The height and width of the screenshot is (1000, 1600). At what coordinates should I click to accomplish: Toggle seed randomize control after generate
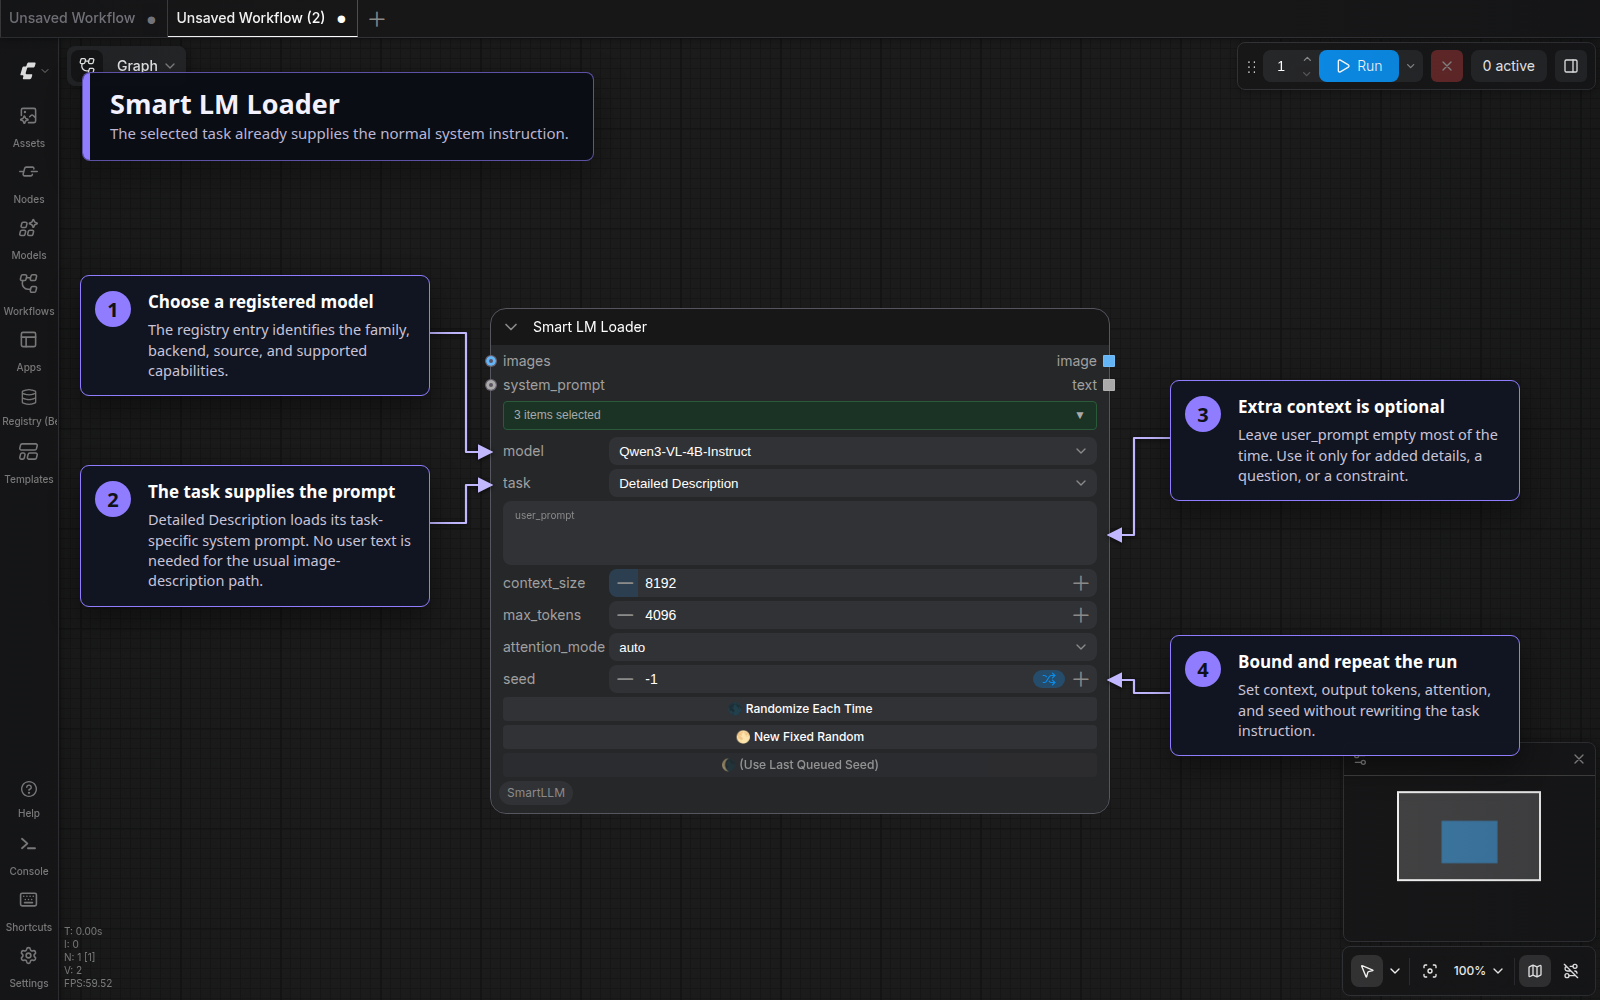tap(1048, 679)
